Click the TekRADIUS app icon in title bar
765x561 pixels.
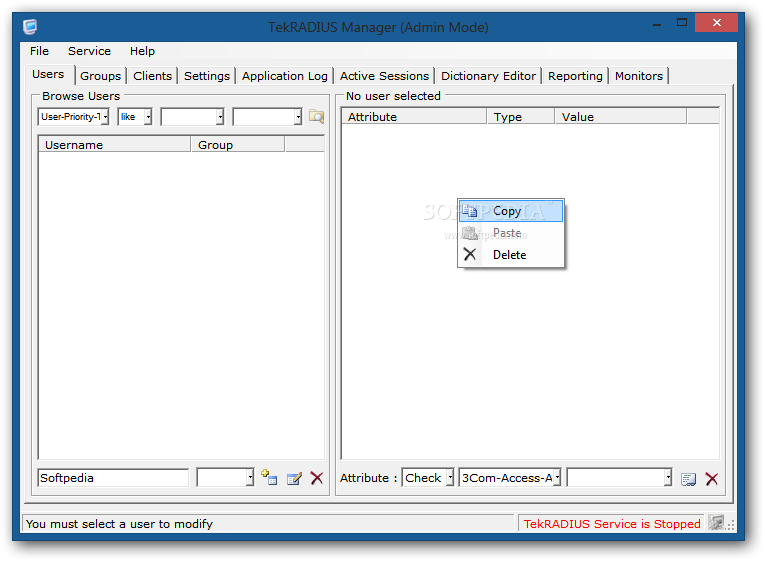pyautogui.click(x=30, y=26)
